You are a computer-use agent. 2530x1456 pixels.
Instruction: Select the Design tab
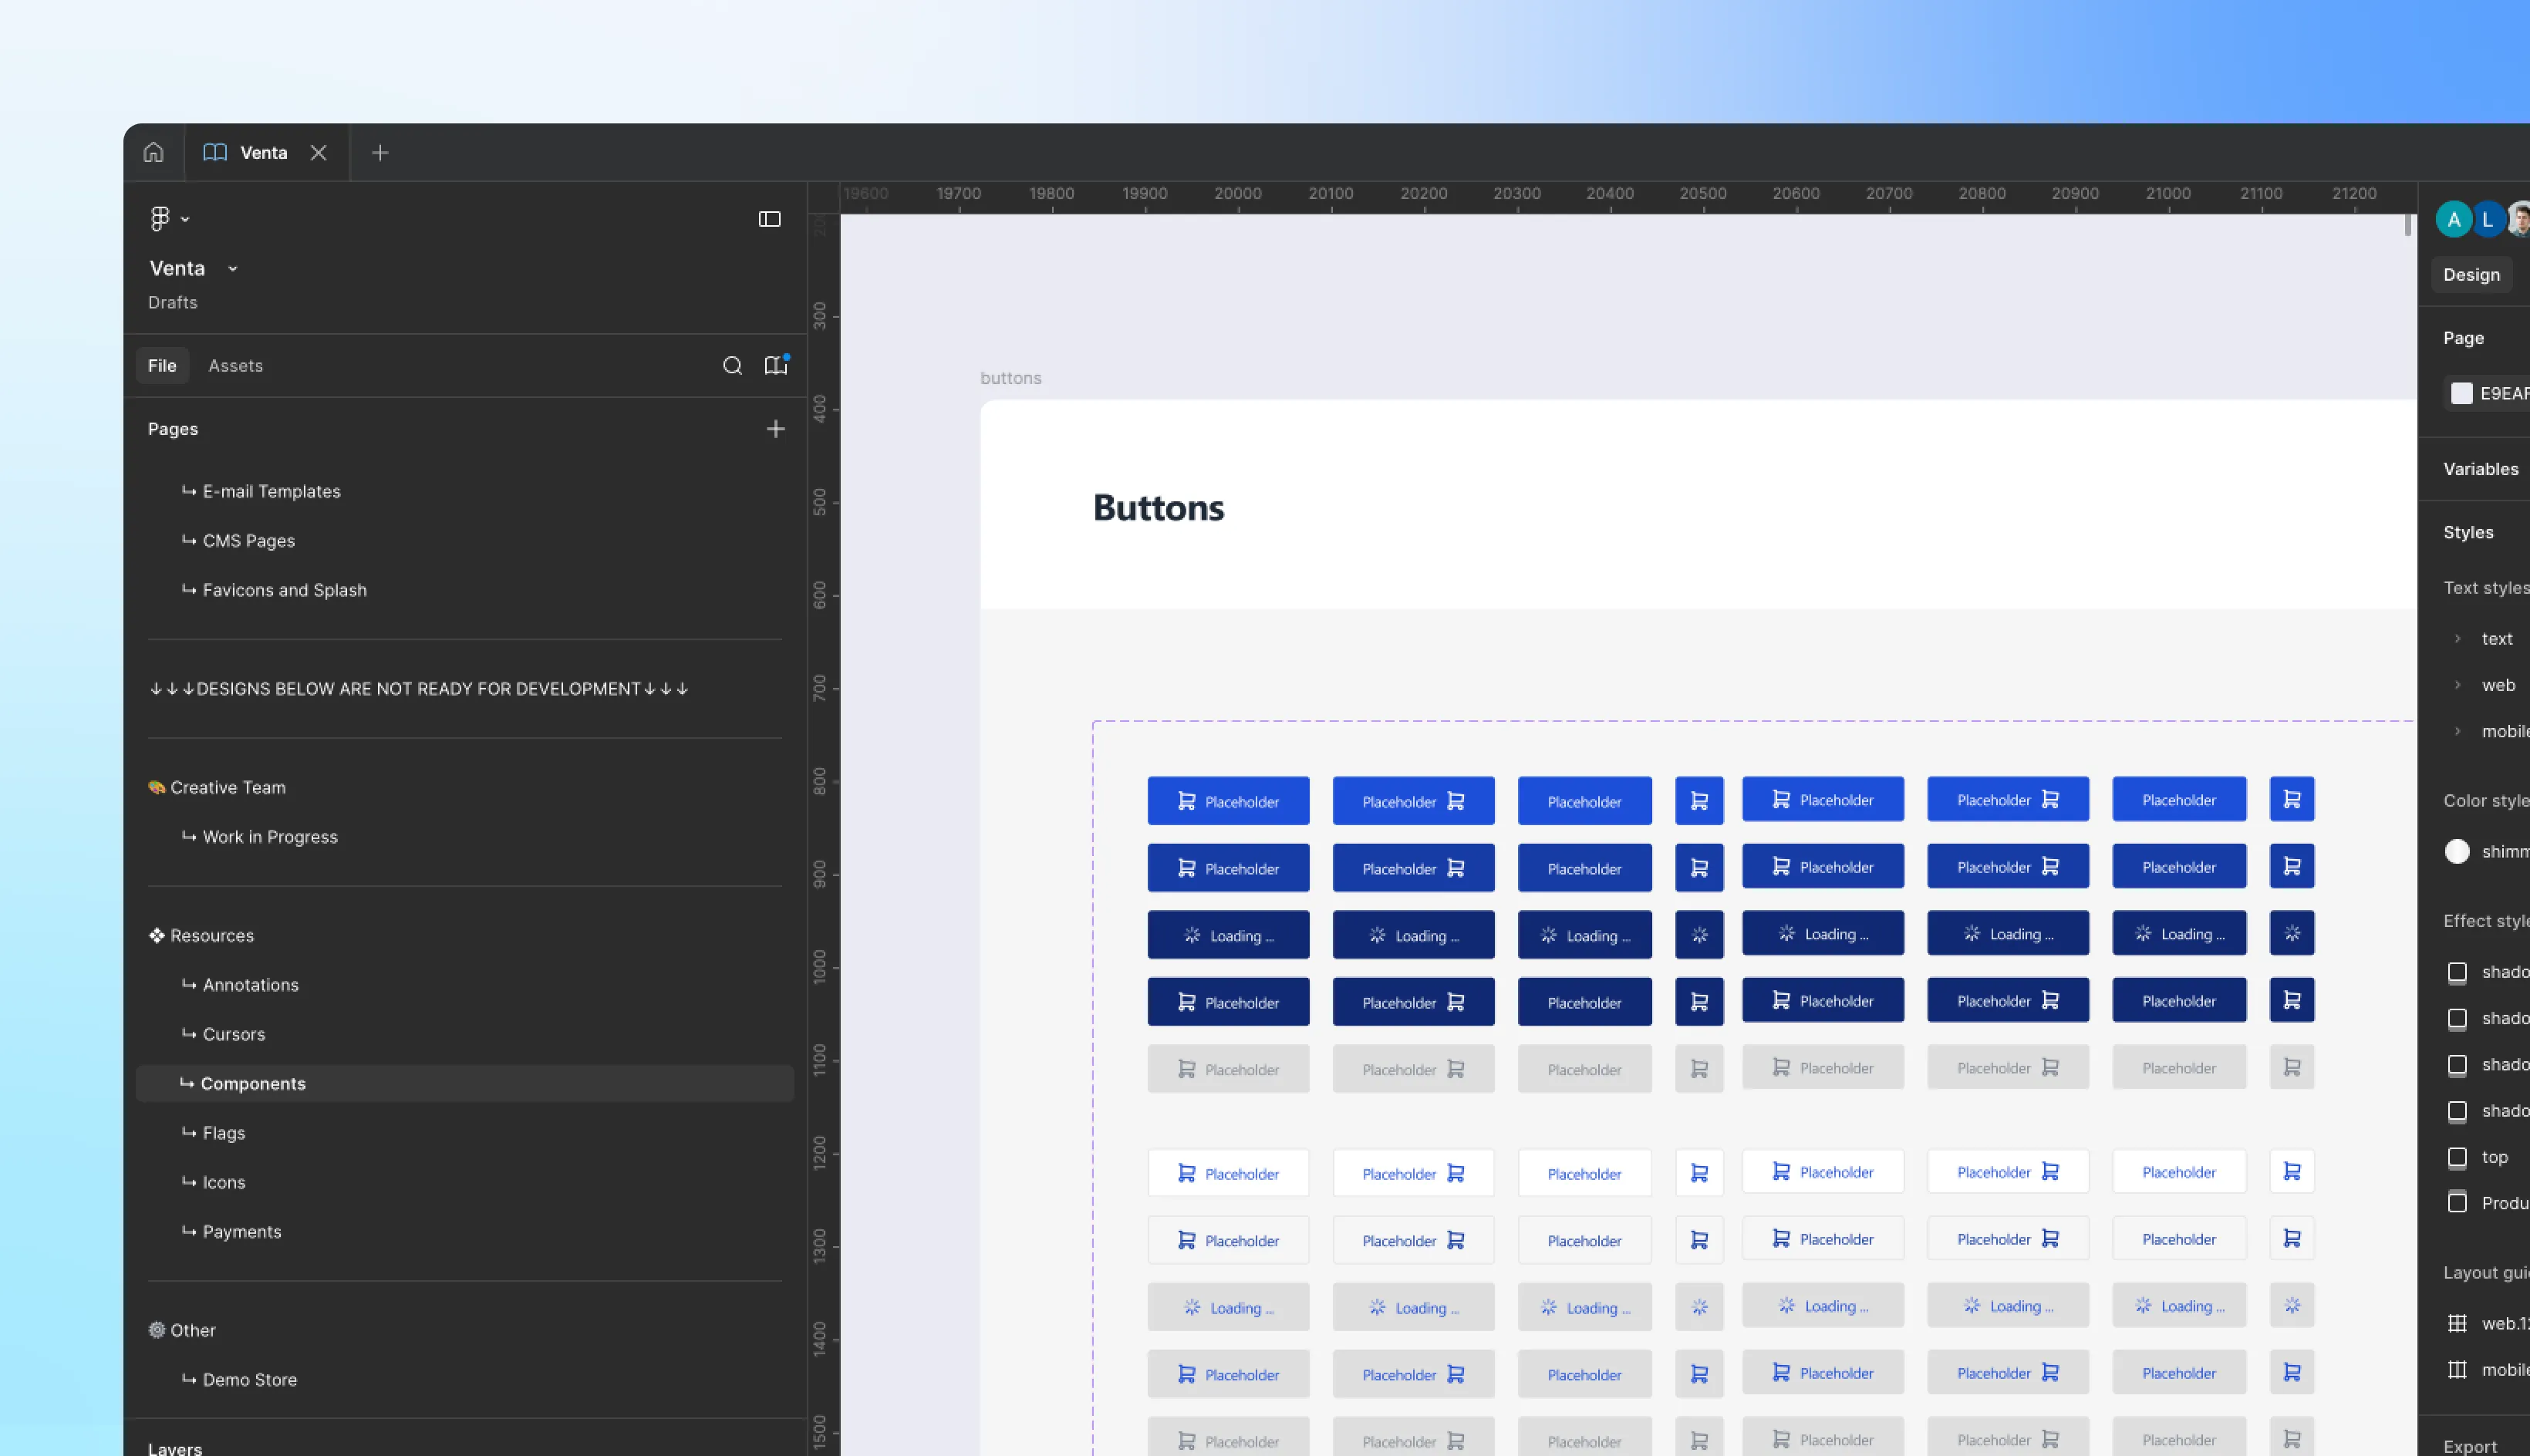pyautogui.click(x=2470, y=275)
